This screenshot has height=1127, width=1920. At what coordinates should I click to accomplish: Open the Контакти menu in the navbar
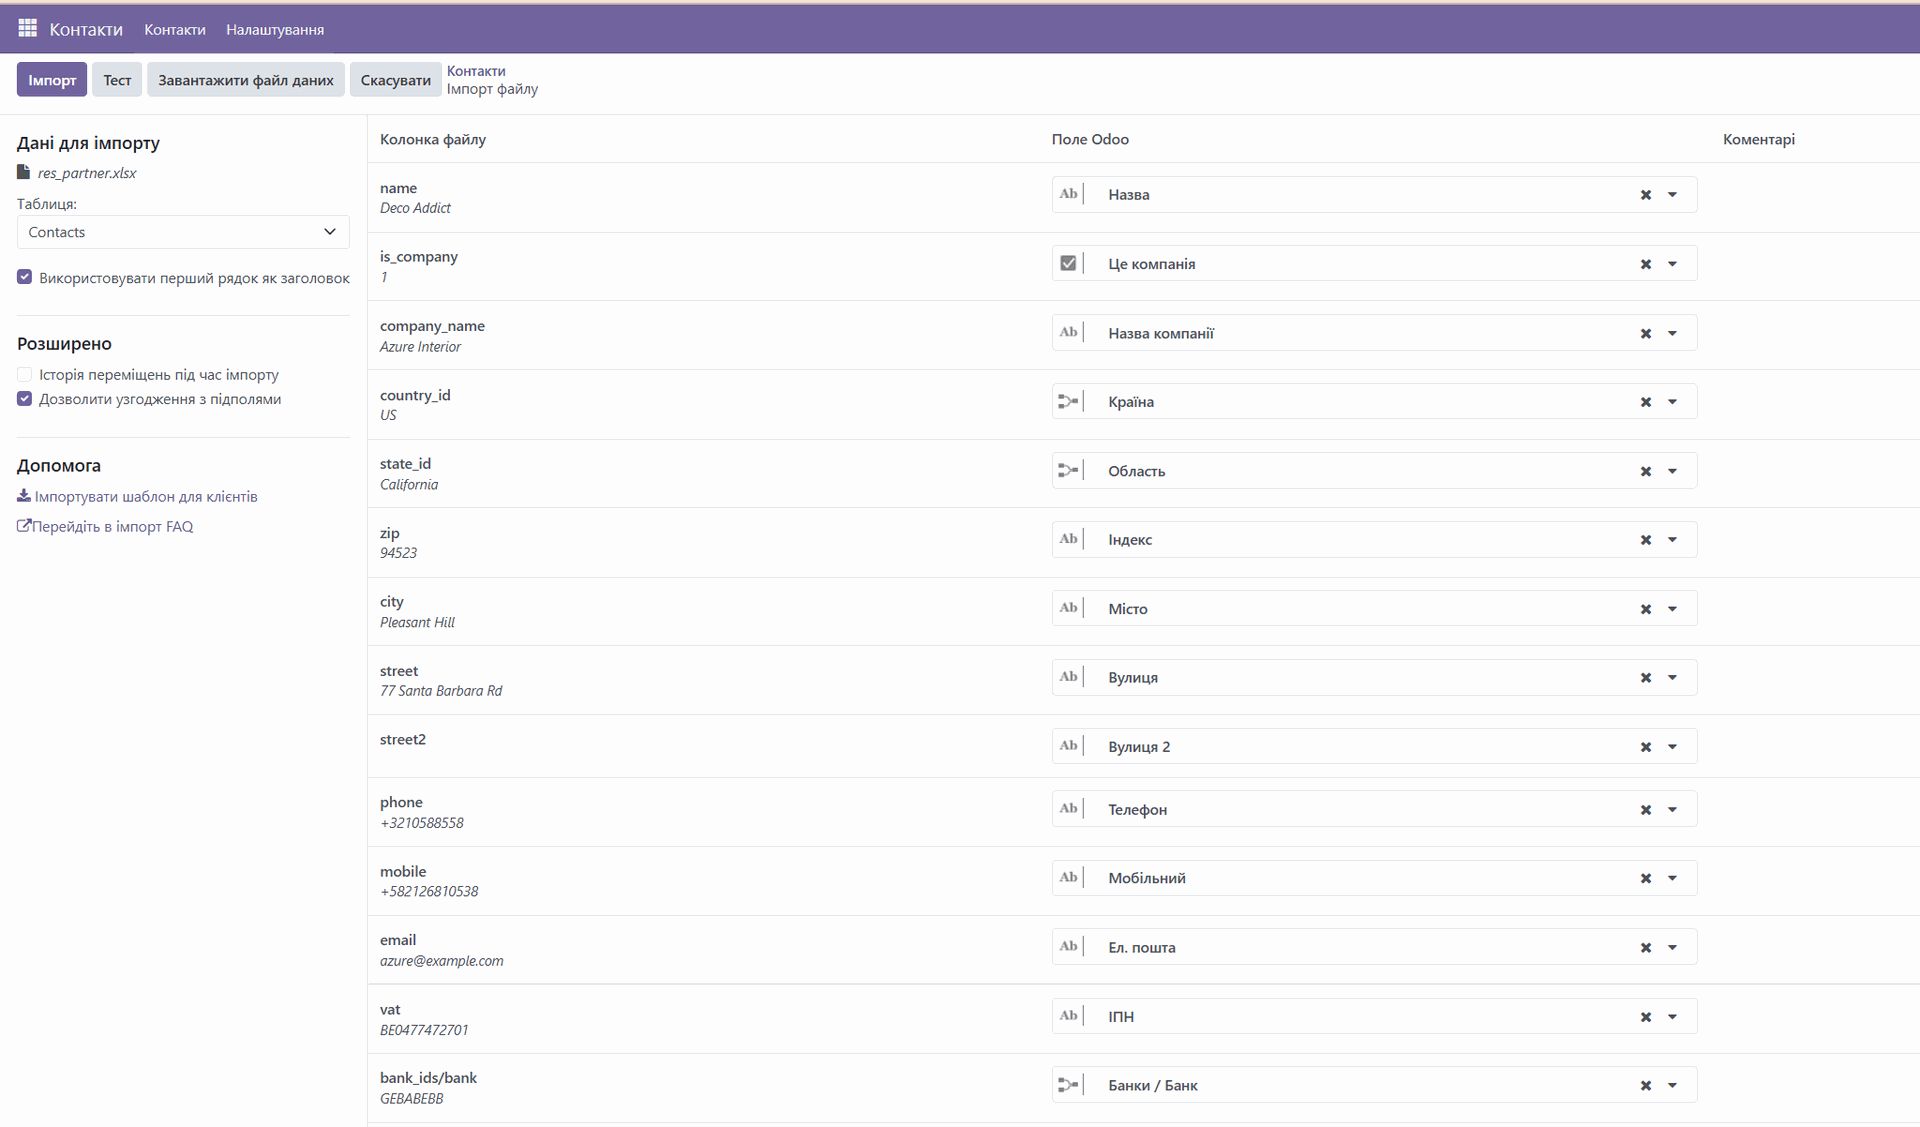pos(174,30)
